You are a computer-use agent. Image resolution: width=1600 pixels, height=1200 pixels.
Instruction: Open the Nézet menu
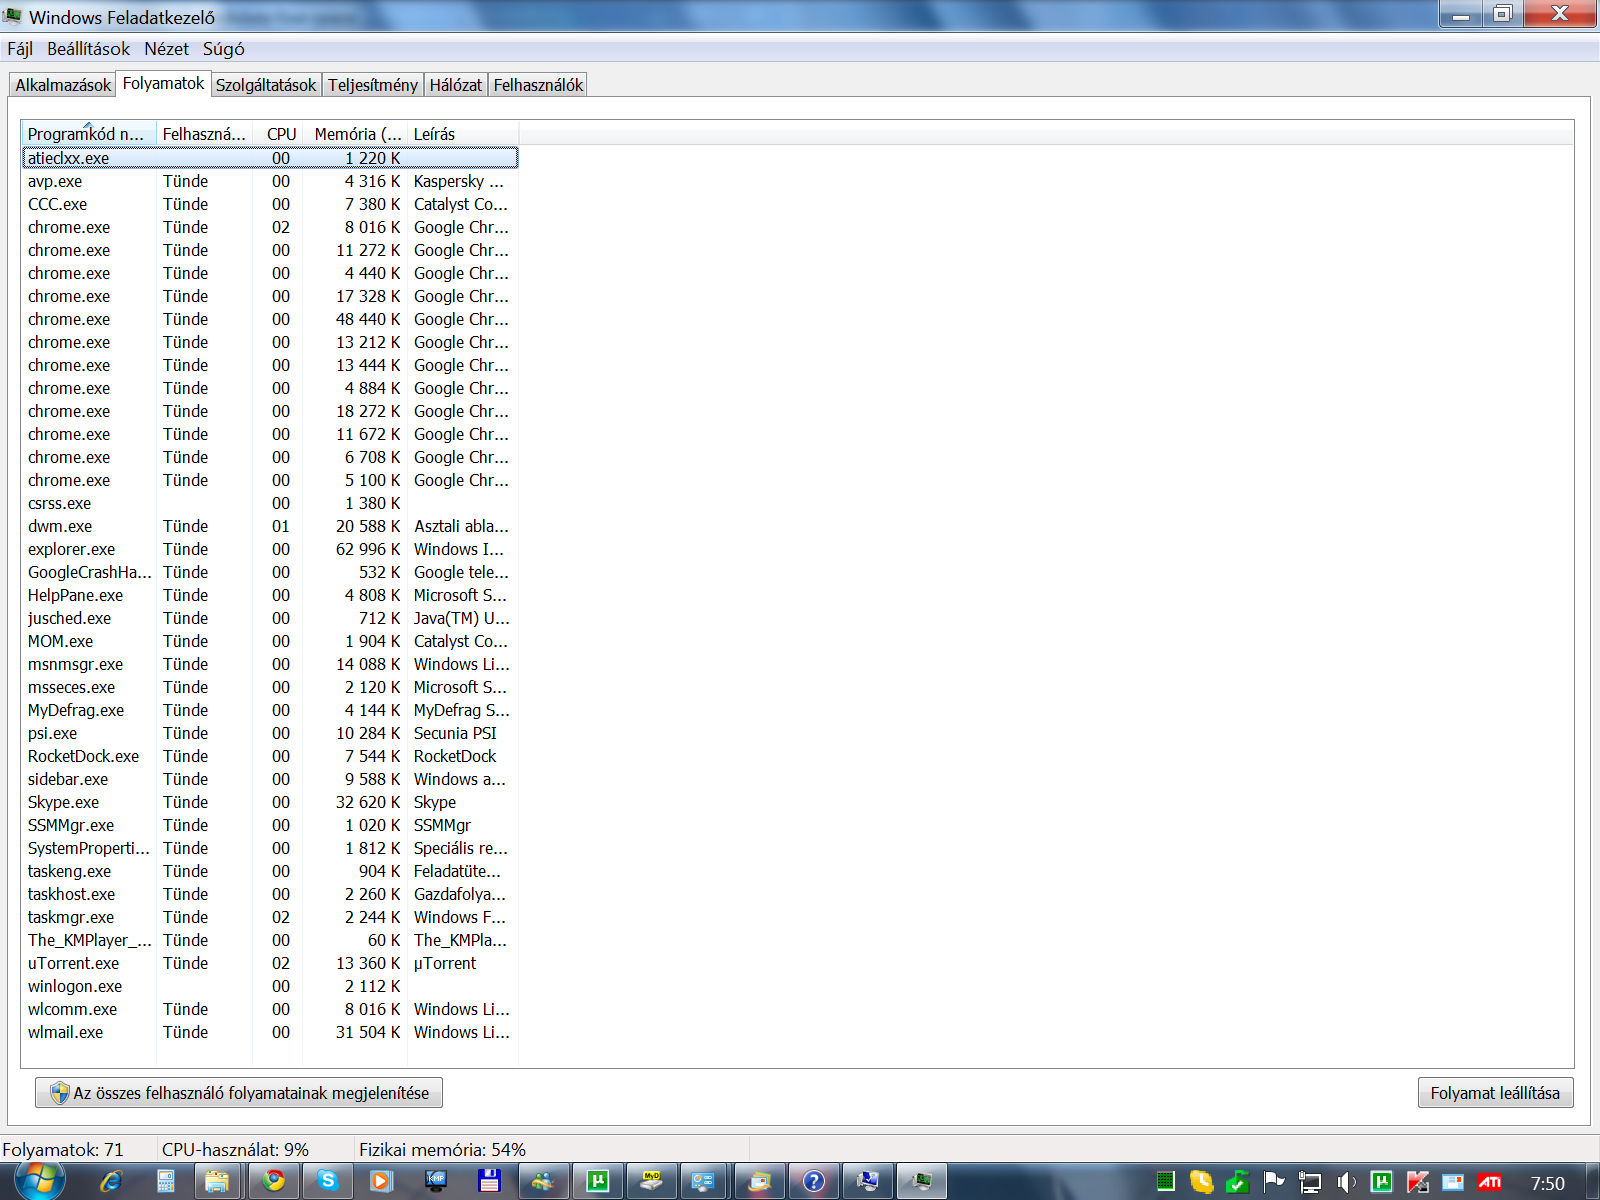166,49
